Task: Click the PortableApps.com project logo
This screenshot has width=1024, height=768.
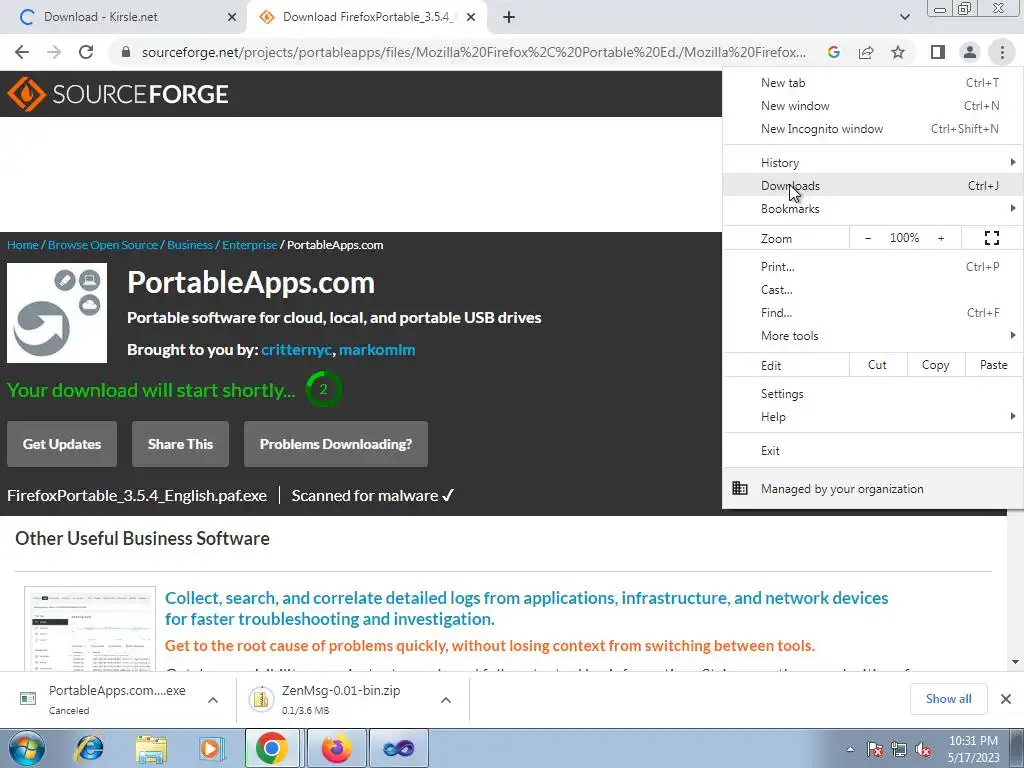Action: pos(57,313)
